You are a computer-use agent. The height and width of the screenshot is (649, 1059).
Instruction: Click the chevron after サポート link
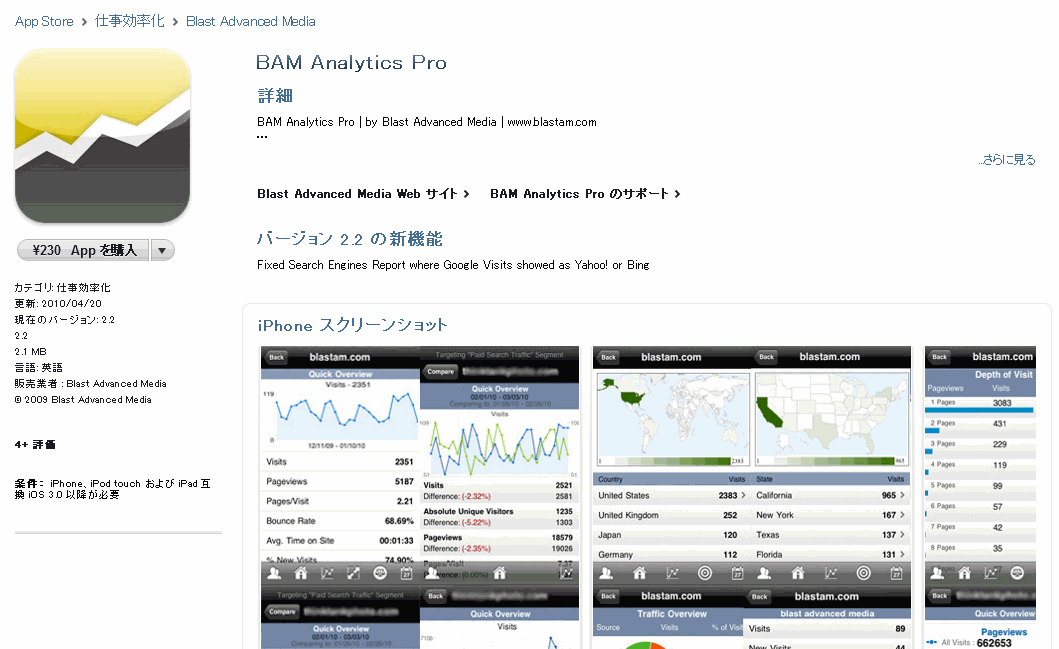pos(677,194)
